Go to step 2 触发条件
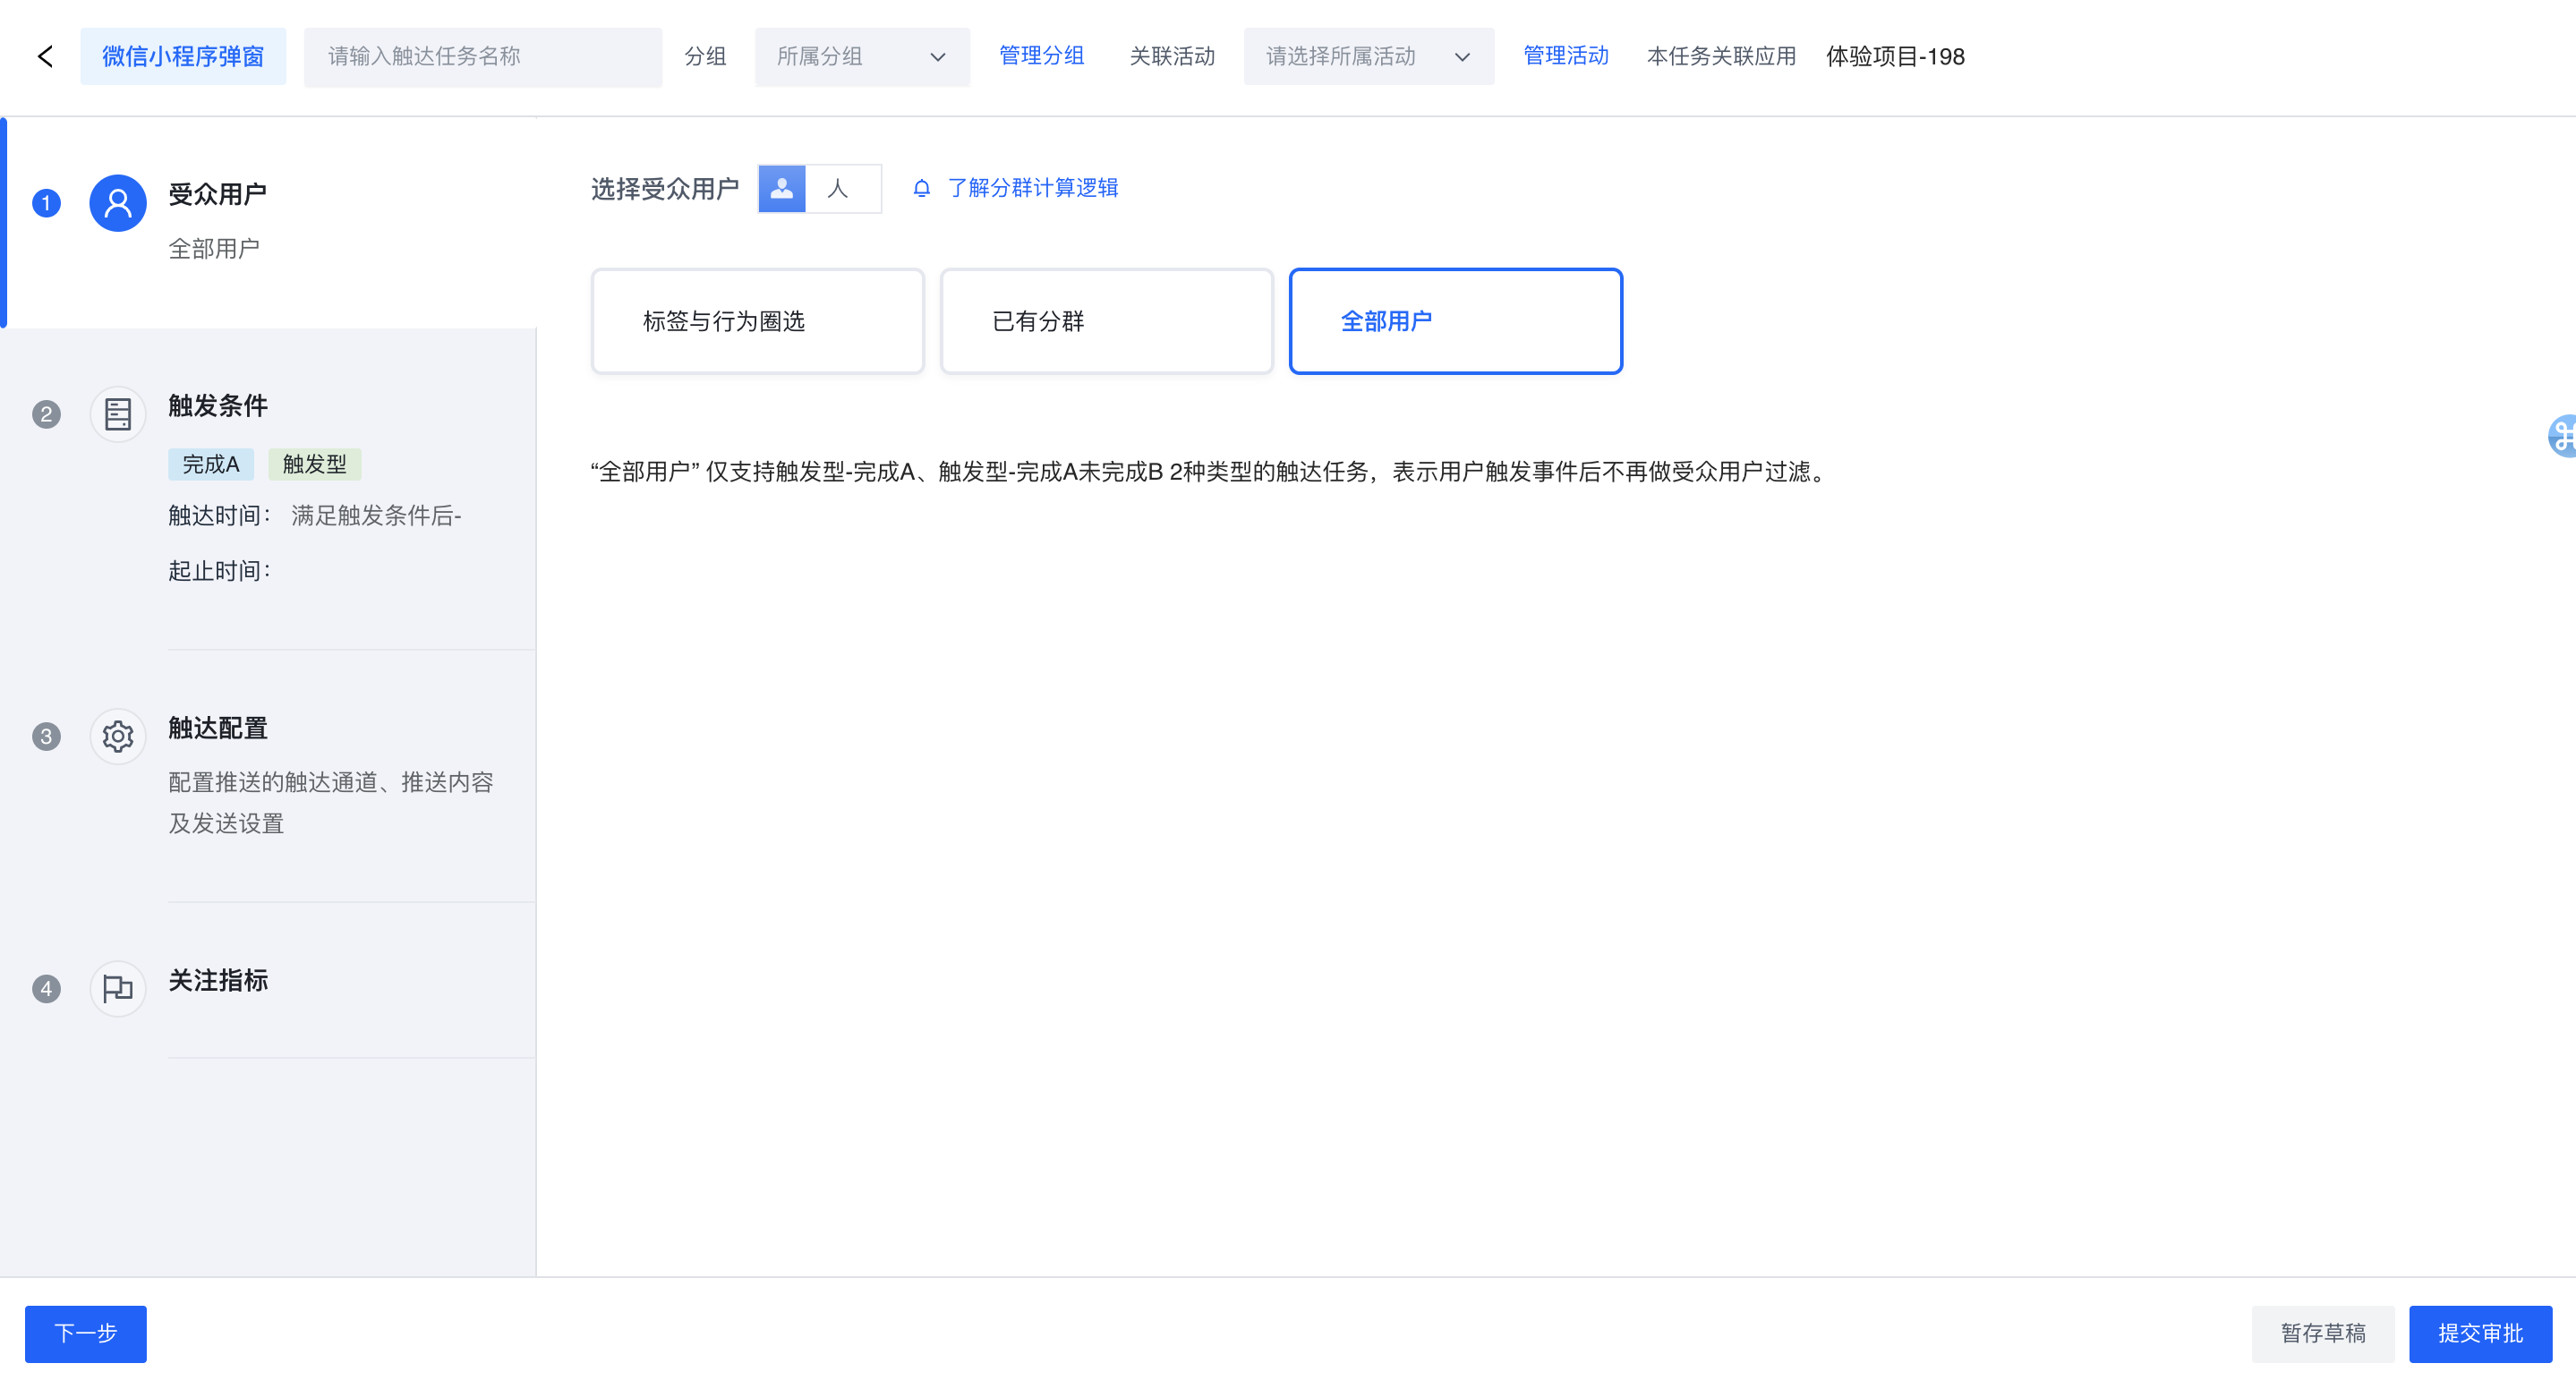Screen dimensions: 2576x1389 218,406
